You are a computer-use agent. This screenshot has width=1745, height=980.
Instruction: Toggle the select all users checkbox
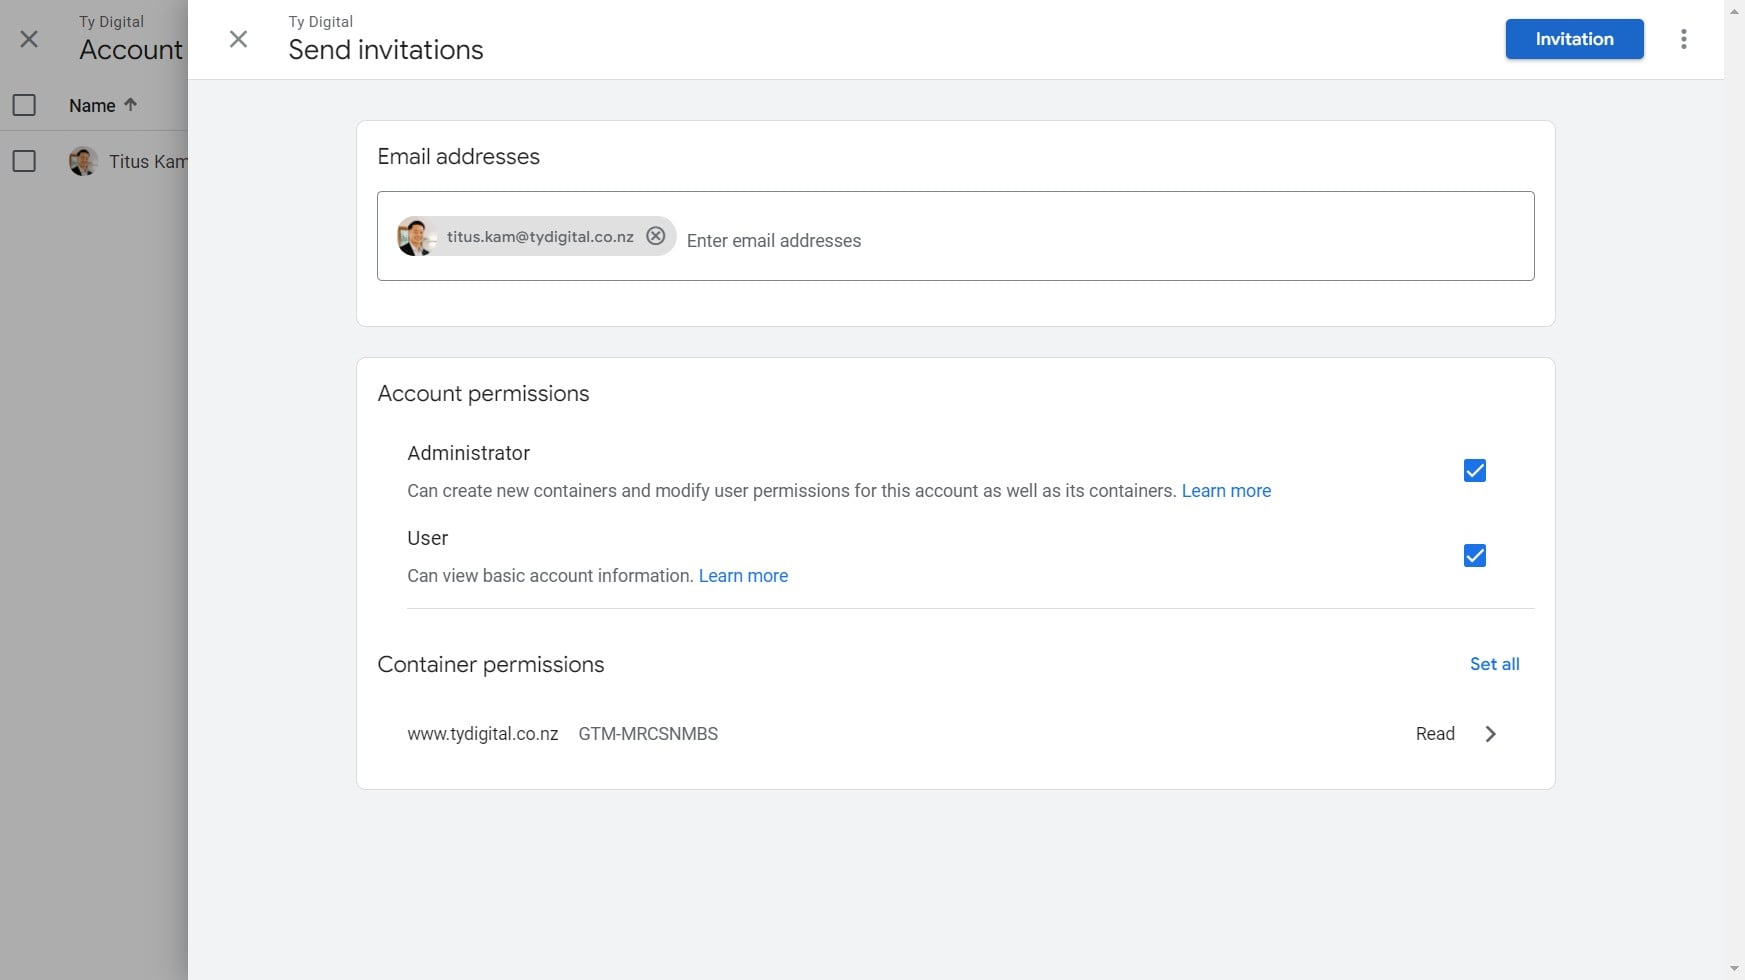[x=24, y=105]
